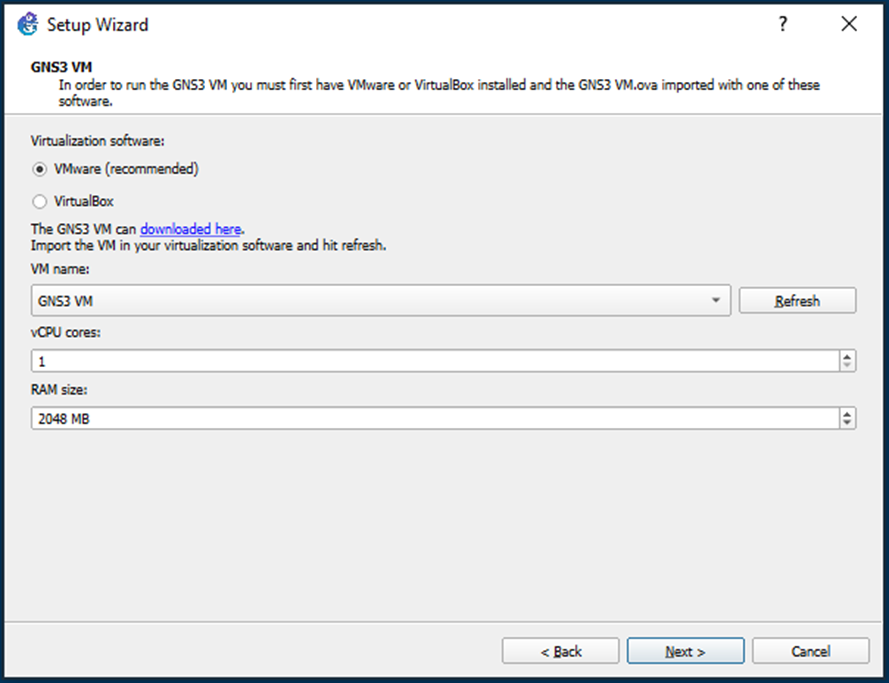The image size is (889, 683).
Task: Increase vCPU cores with up arrow
Action: point(847,357)
